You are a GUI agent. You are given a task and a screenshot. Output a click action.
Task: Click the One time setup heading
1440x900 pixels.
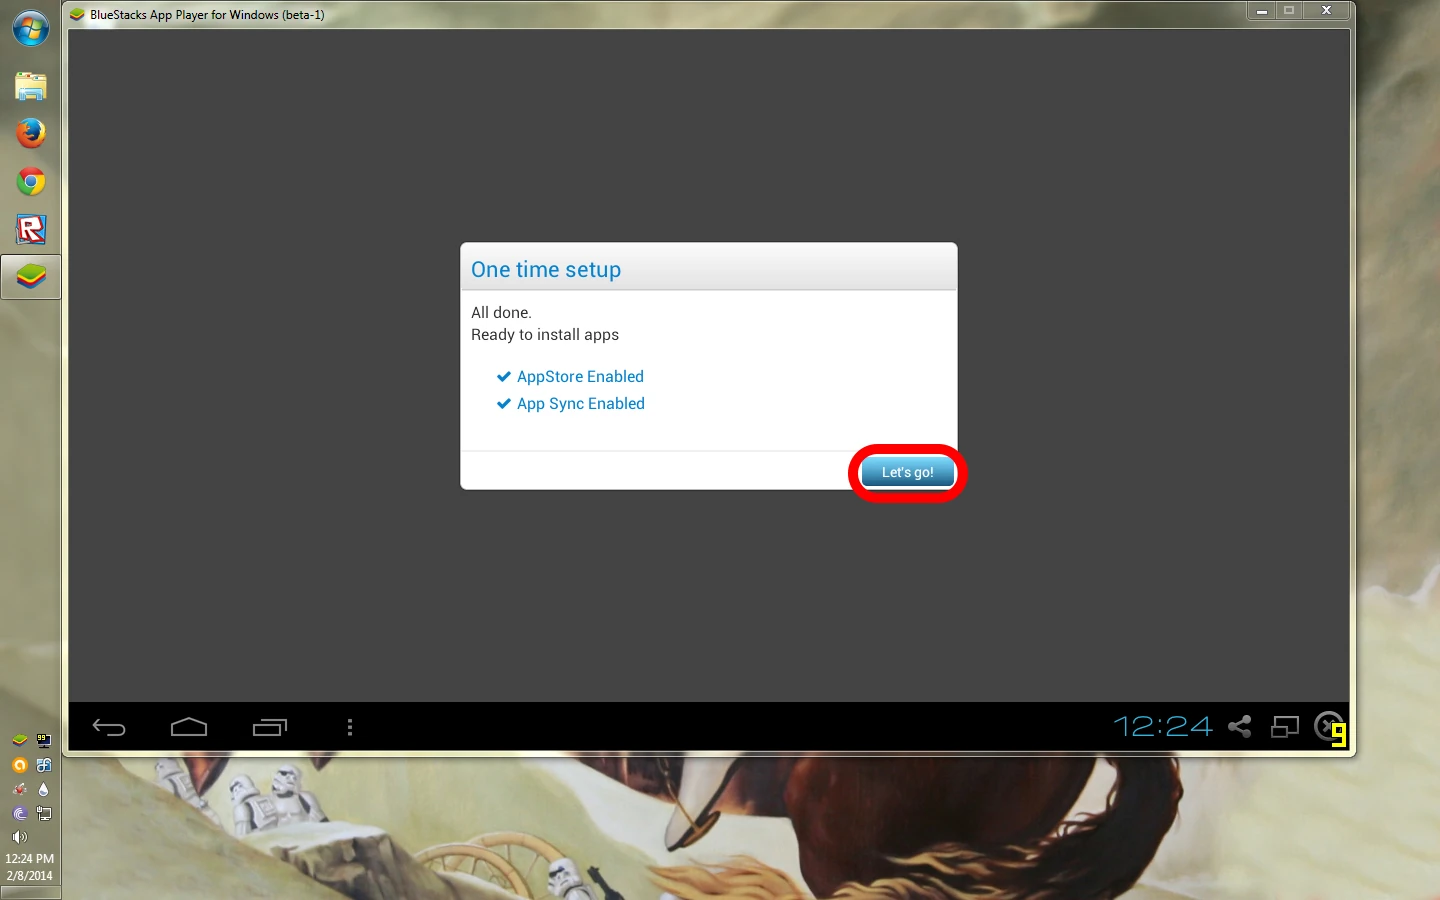[x=546, y=270]
